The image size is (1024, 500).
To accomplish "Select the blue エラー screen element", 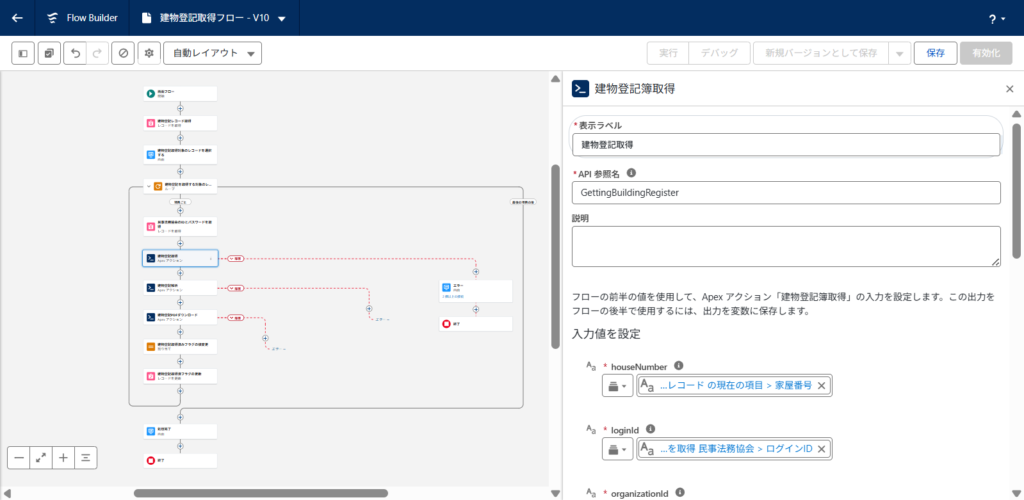I will pyautogui.click(x=475, y=291).
